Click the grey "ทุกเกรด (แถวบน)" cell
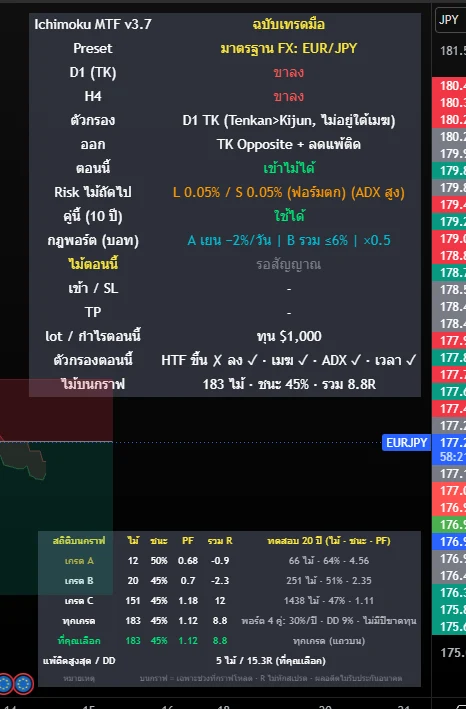Image resolution: width=466 pixels, height=709 pixels. (329, 641)
